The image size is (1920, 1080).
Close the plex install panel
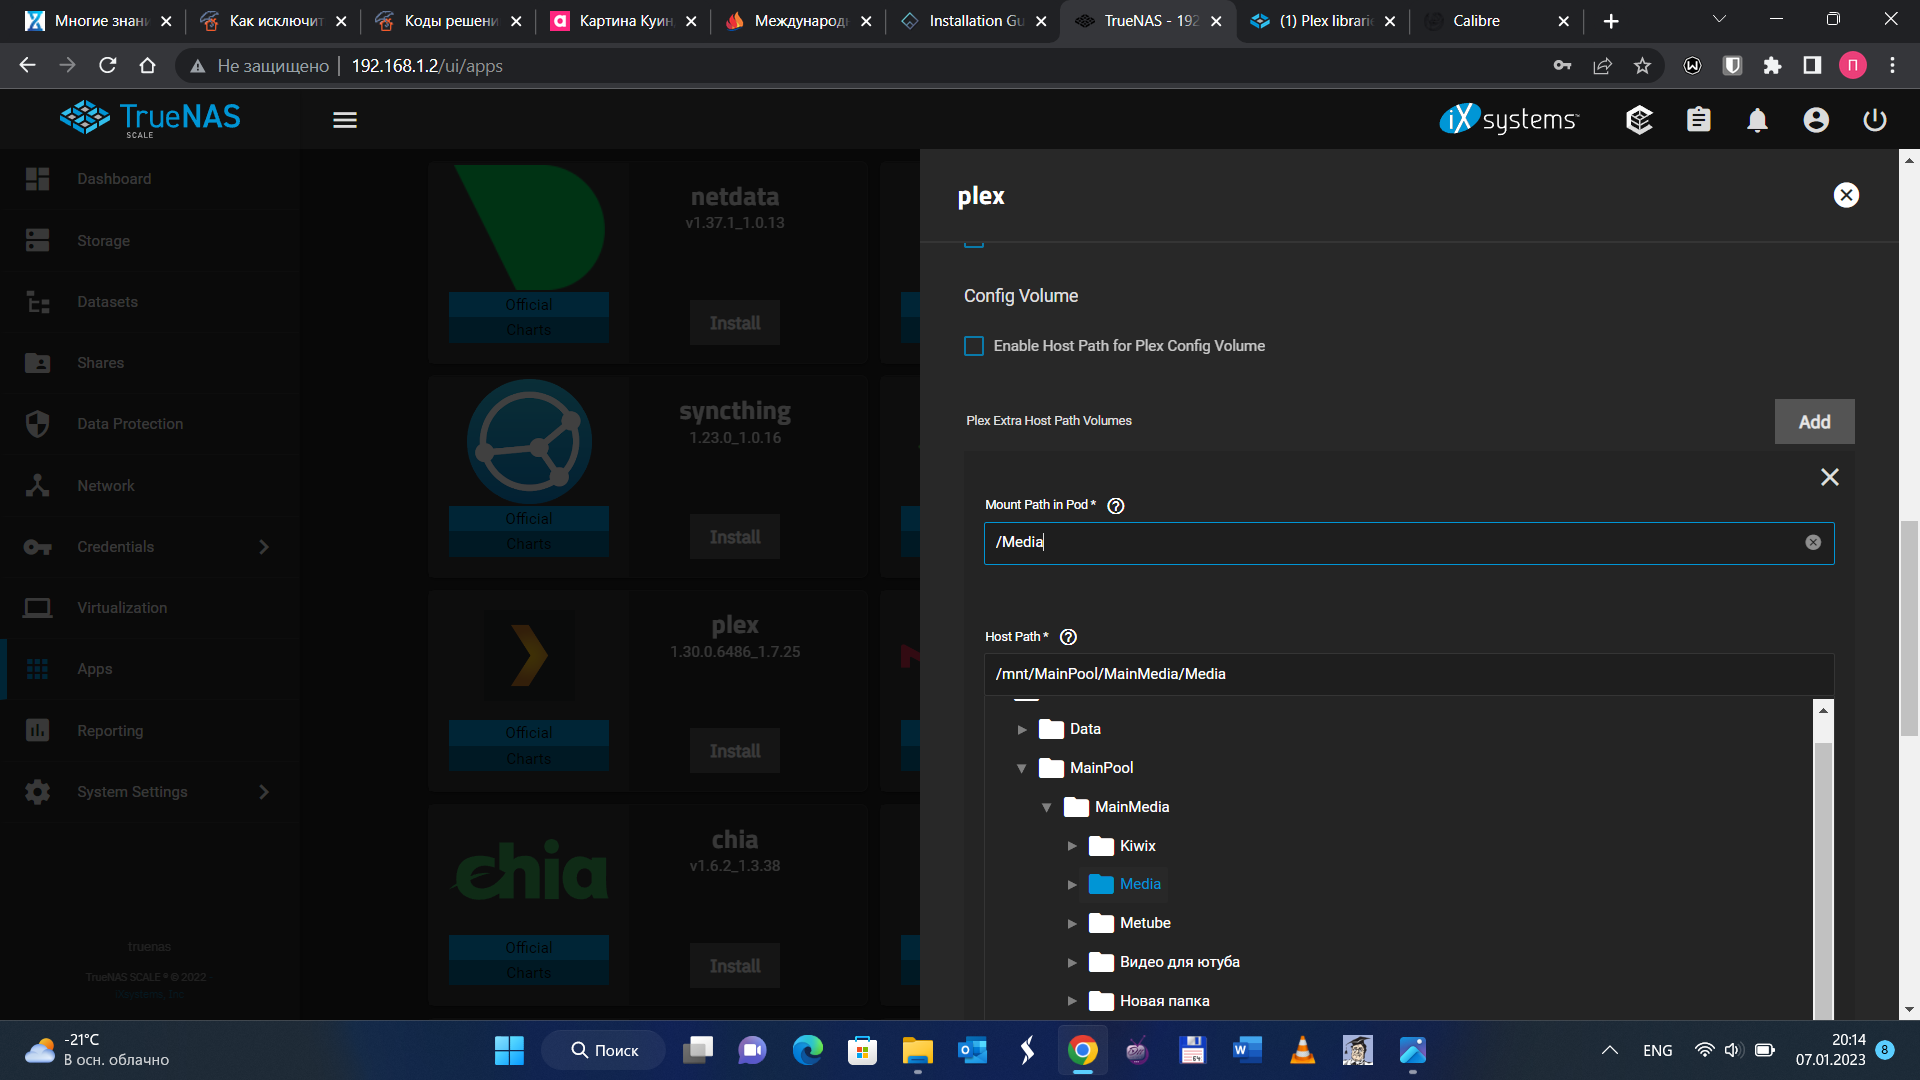[1846, 195]
